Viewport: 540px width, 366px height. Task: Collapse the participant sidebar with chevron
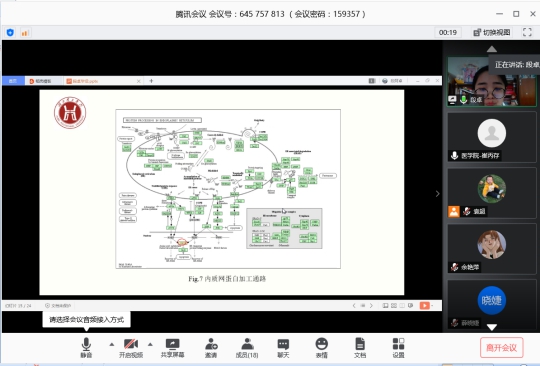437,194
